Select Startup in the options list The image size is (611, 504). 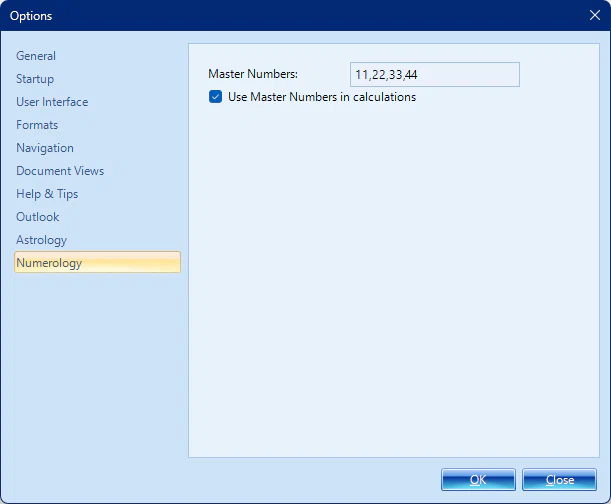click(35, 79)
